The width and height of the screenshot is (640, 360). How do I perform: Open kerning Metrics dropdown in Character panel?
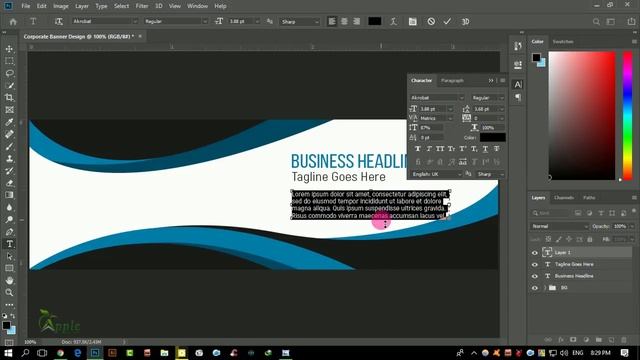pos(450,118)
